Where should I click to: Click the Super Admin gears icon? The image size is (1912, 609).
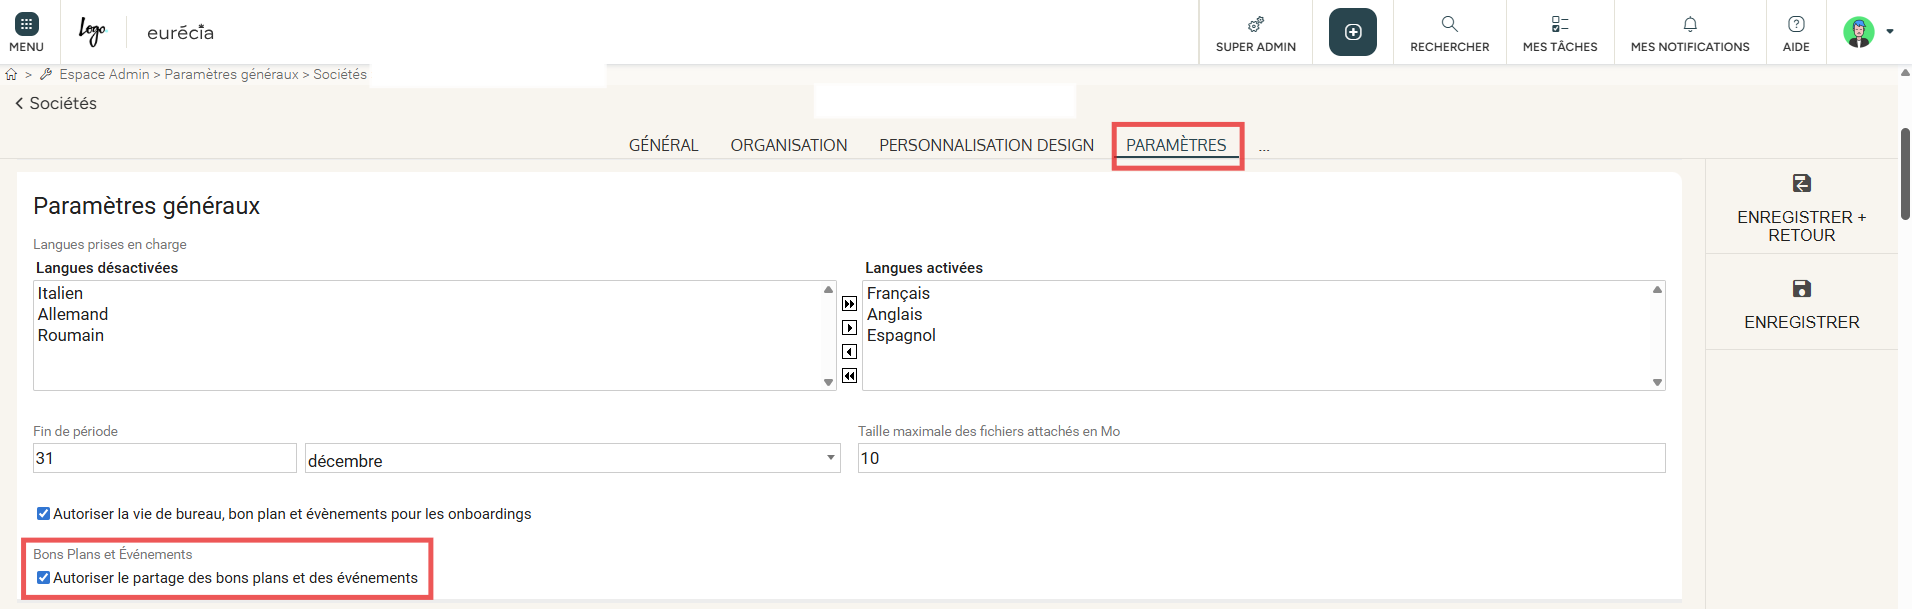point(1255,24)
